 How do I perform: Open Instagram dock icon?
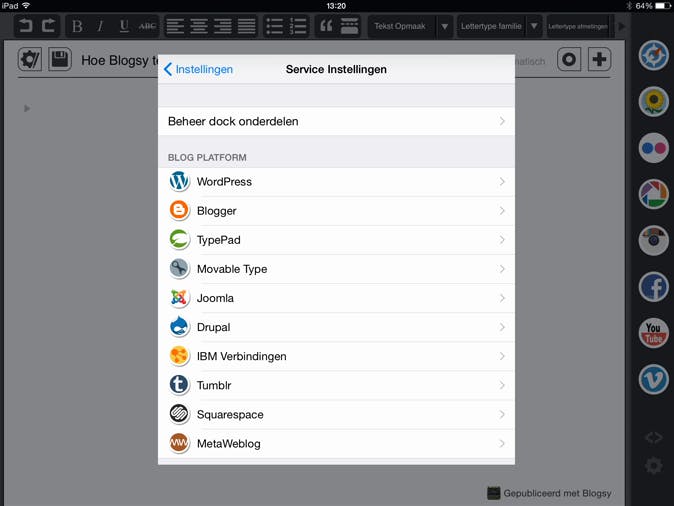pyautogui.click(x=653, y=241)
